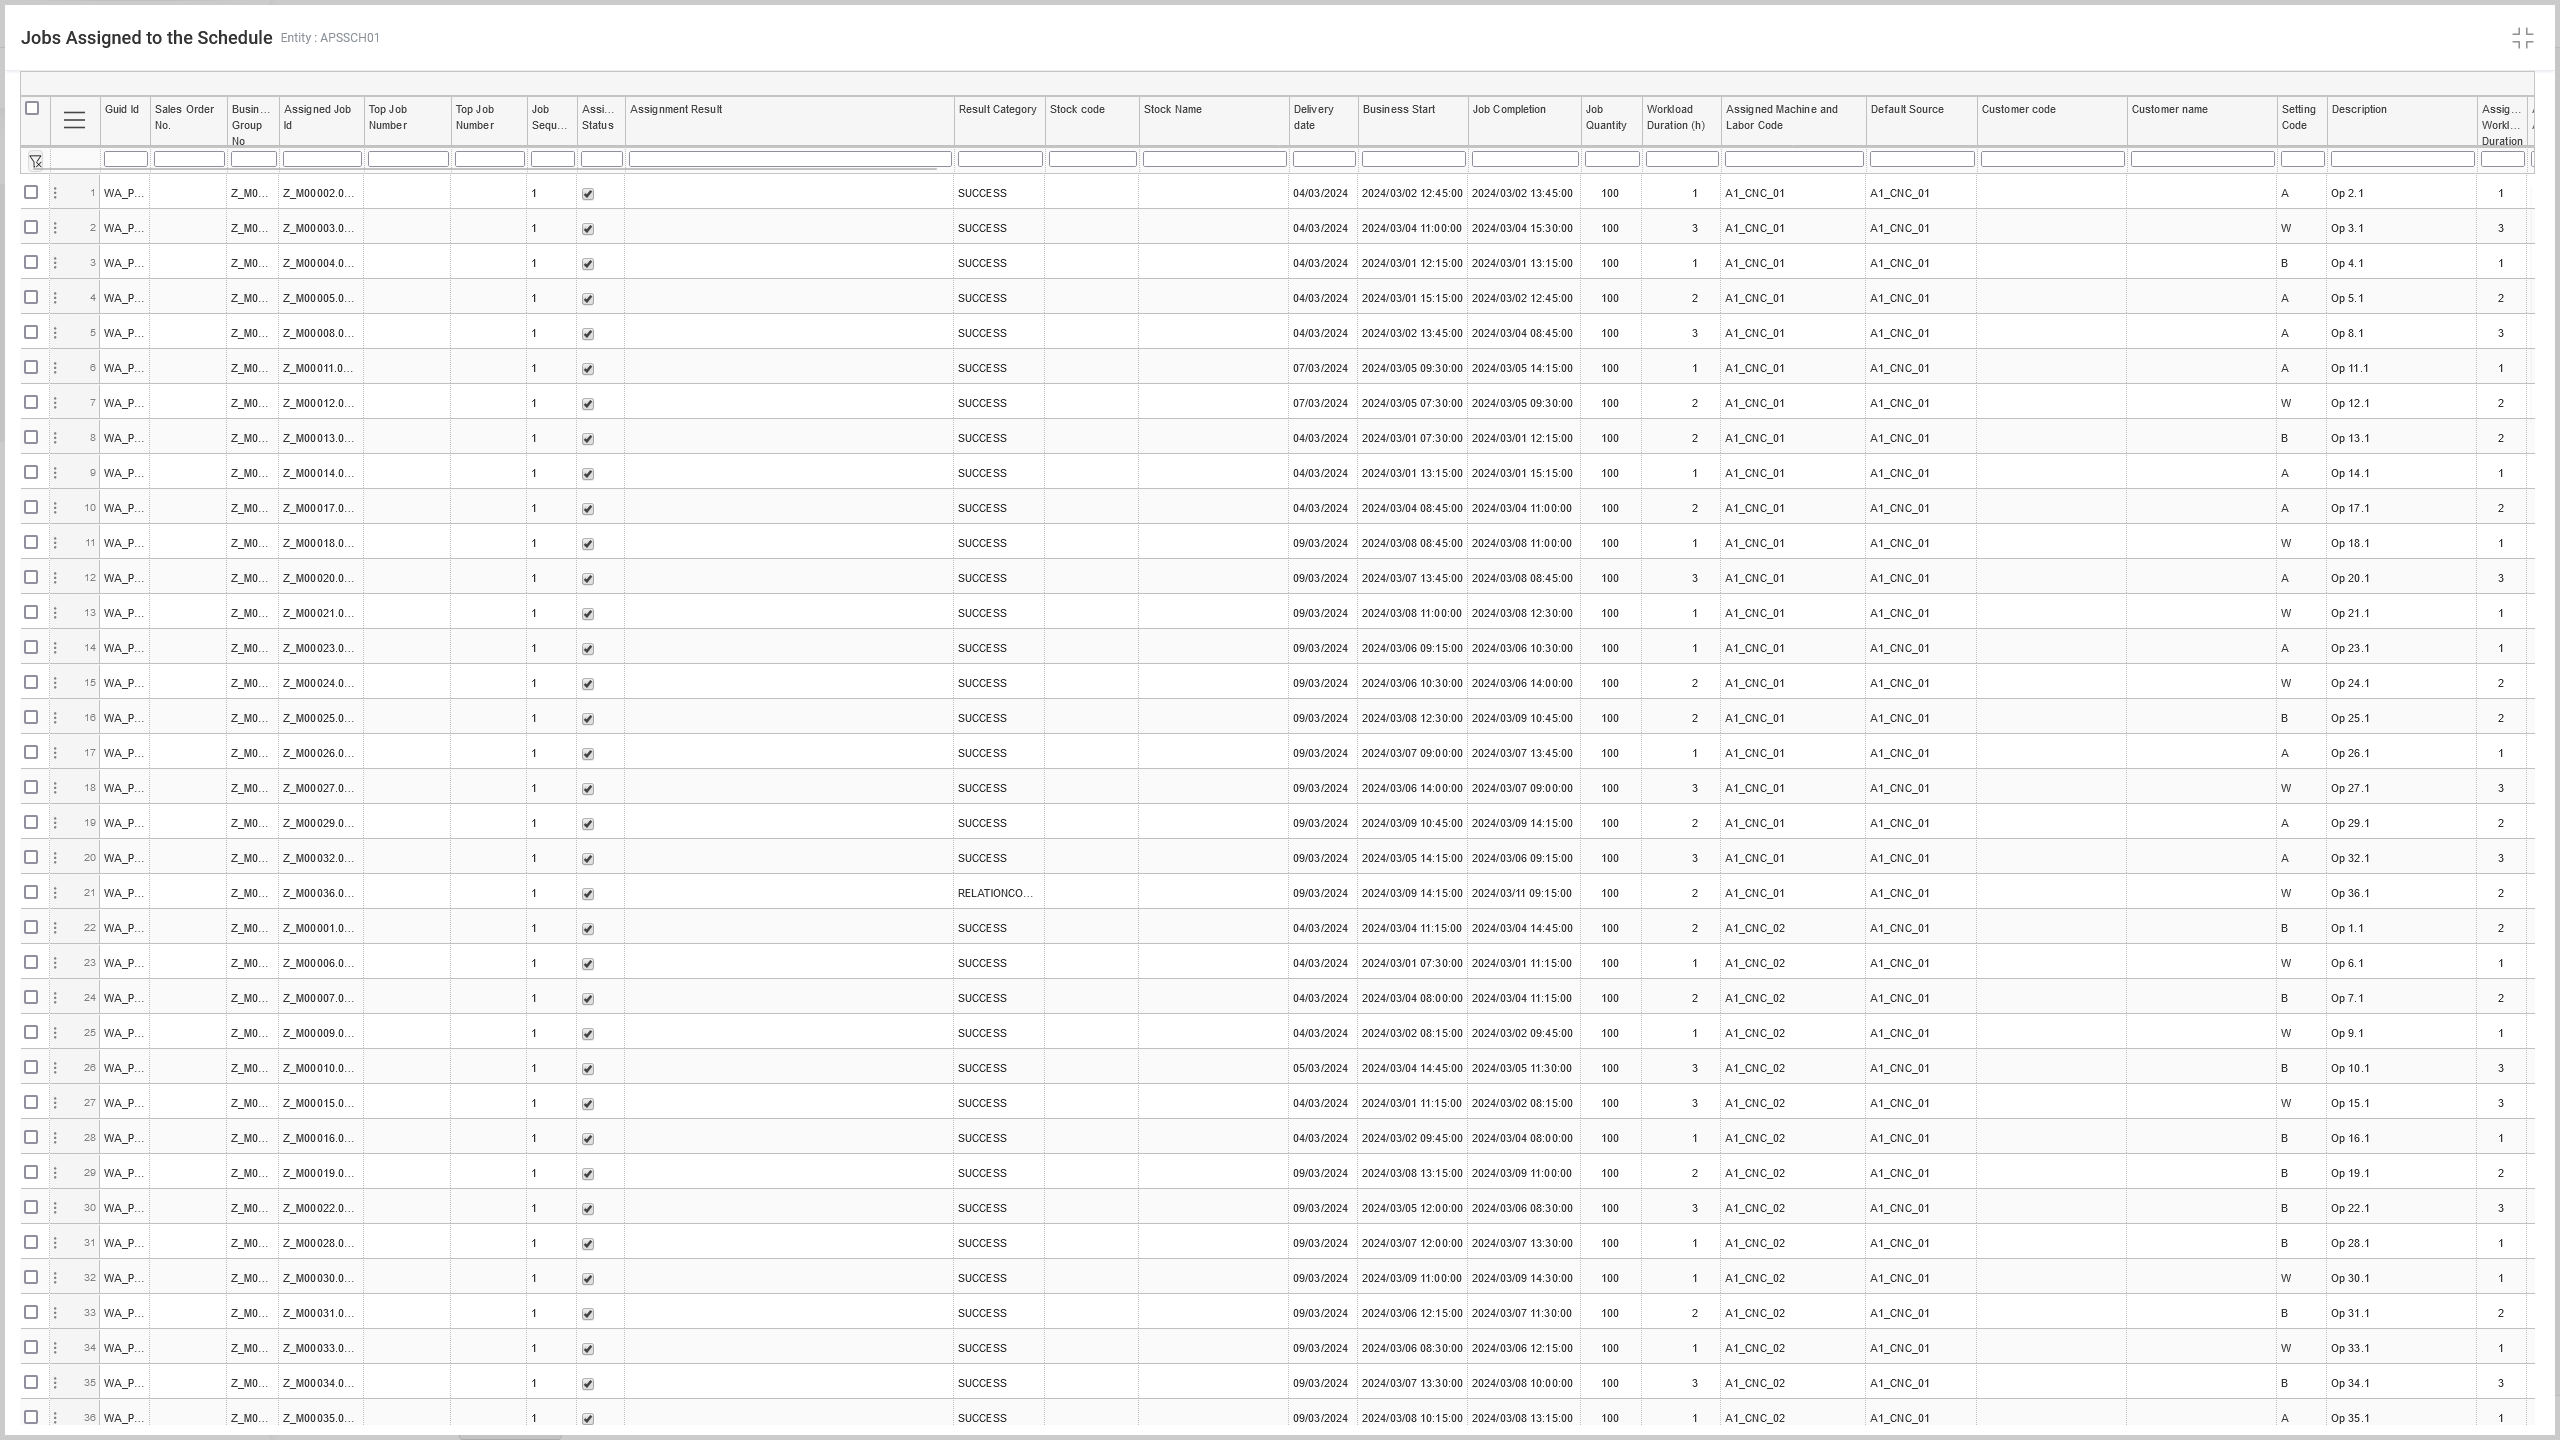The image size is (2560, 1440).
Task: Click the Business Start column header
Action: 1398,110
